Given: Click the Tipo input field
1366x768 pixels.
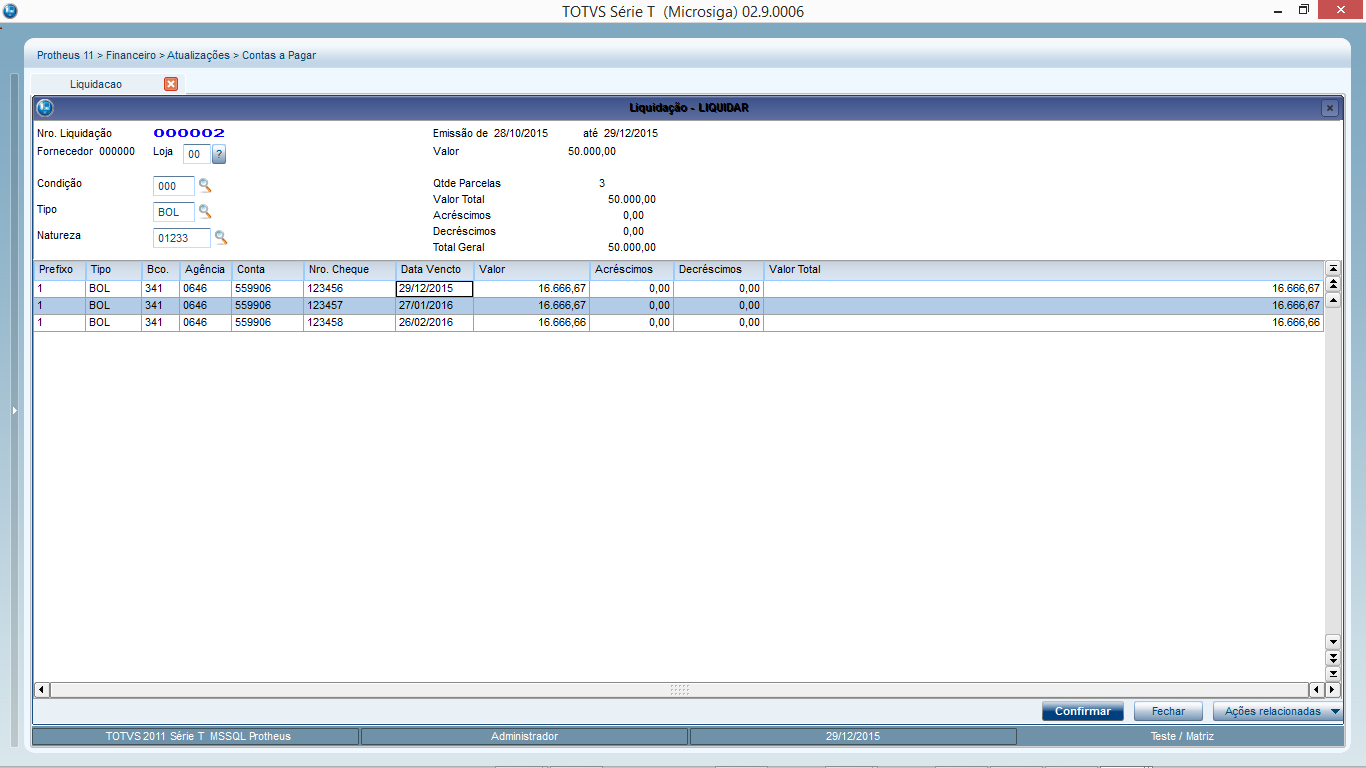Looking at the screenshot, I should 174,212.
